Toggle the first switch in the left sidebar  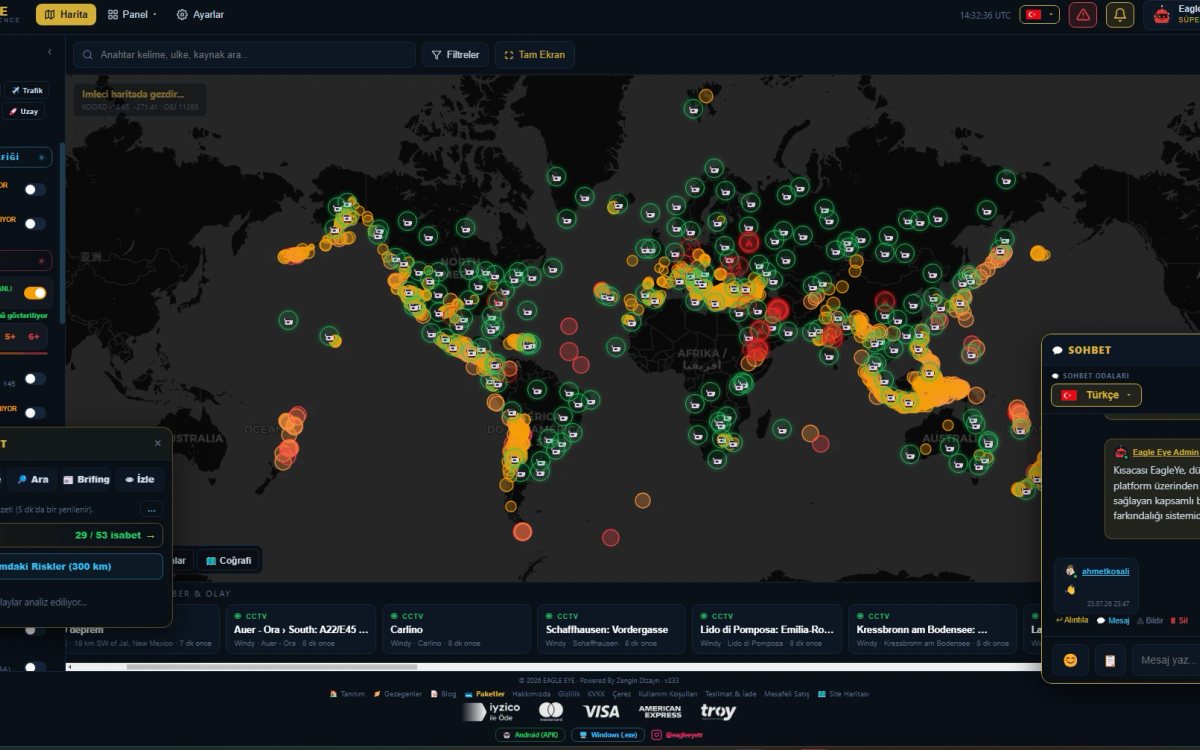tap(35, 189)
